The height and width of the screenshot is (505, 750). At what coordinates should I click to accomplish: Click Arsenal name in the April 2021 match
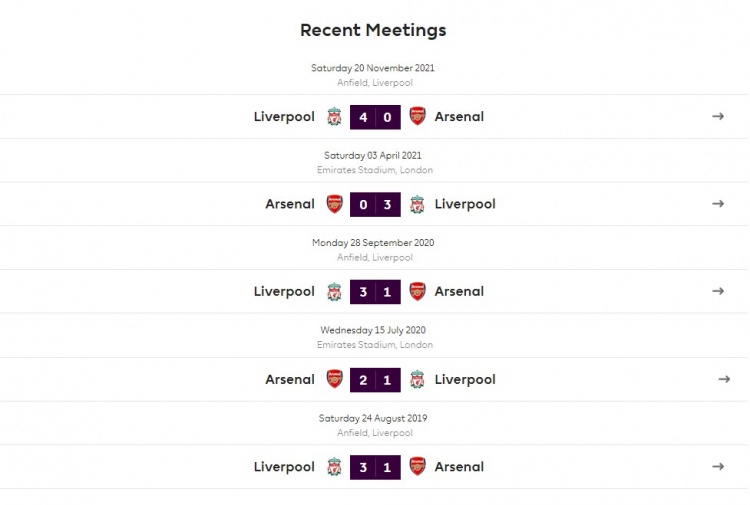pos(290,204)
